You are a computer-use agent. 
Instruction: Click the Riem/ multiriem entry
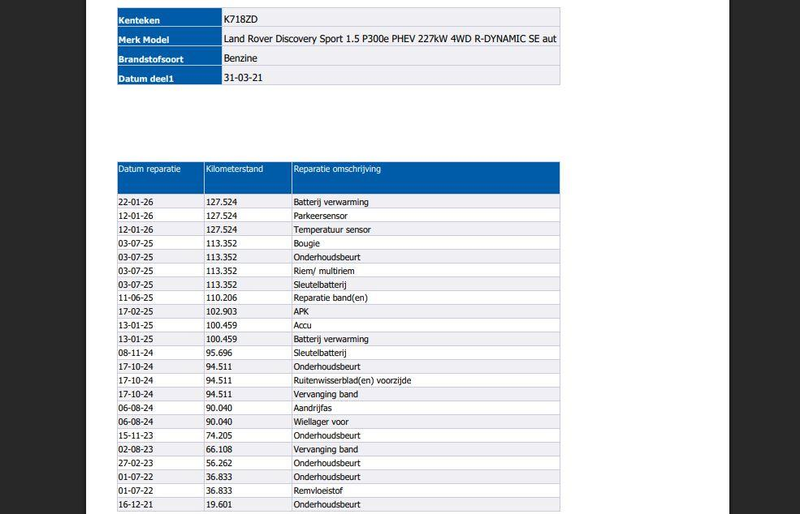click(x=324, y=271)
